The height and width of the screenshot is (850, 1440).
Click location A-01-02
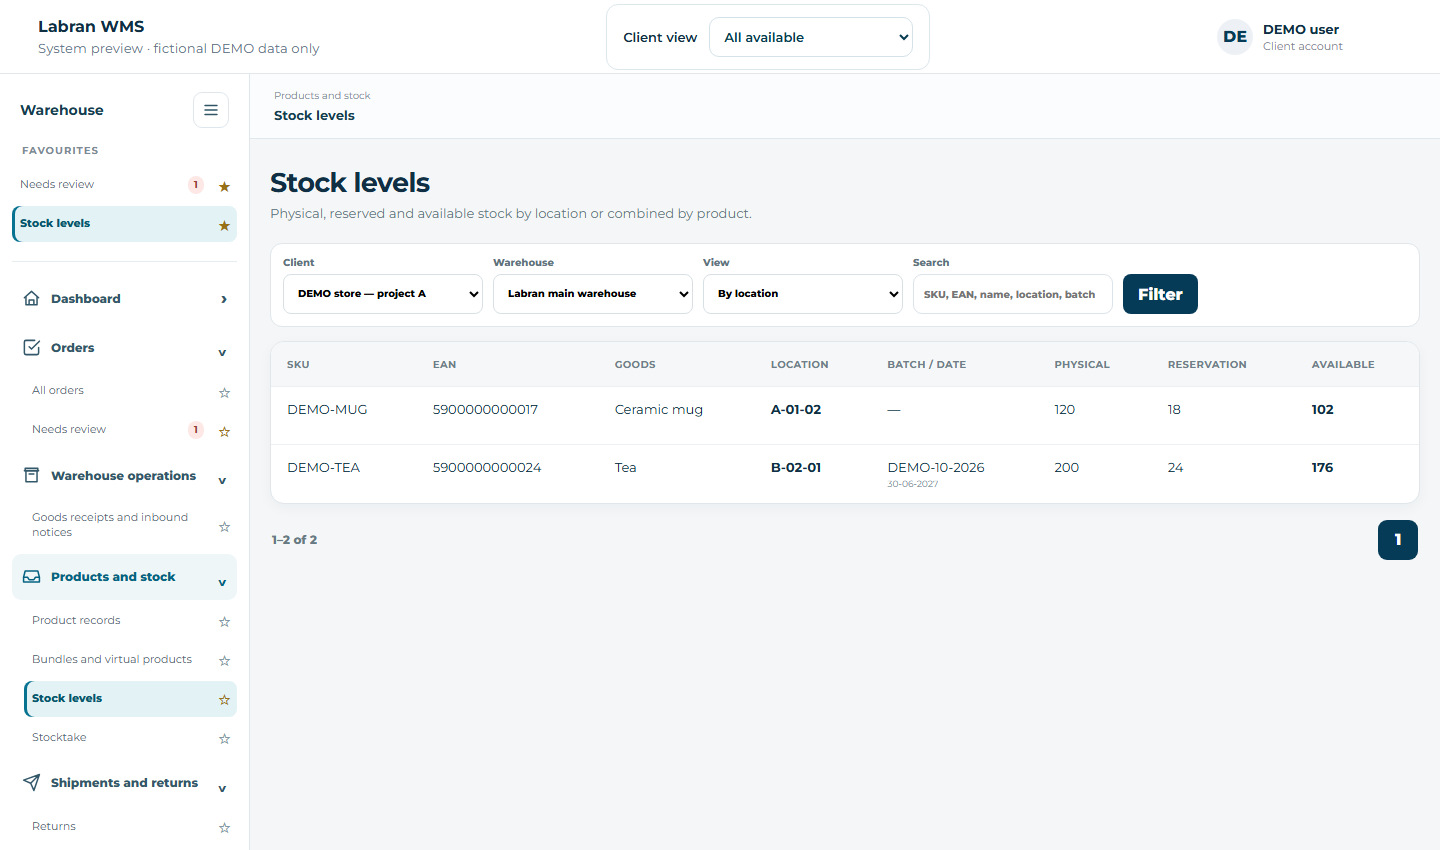(x=796, y=409)
